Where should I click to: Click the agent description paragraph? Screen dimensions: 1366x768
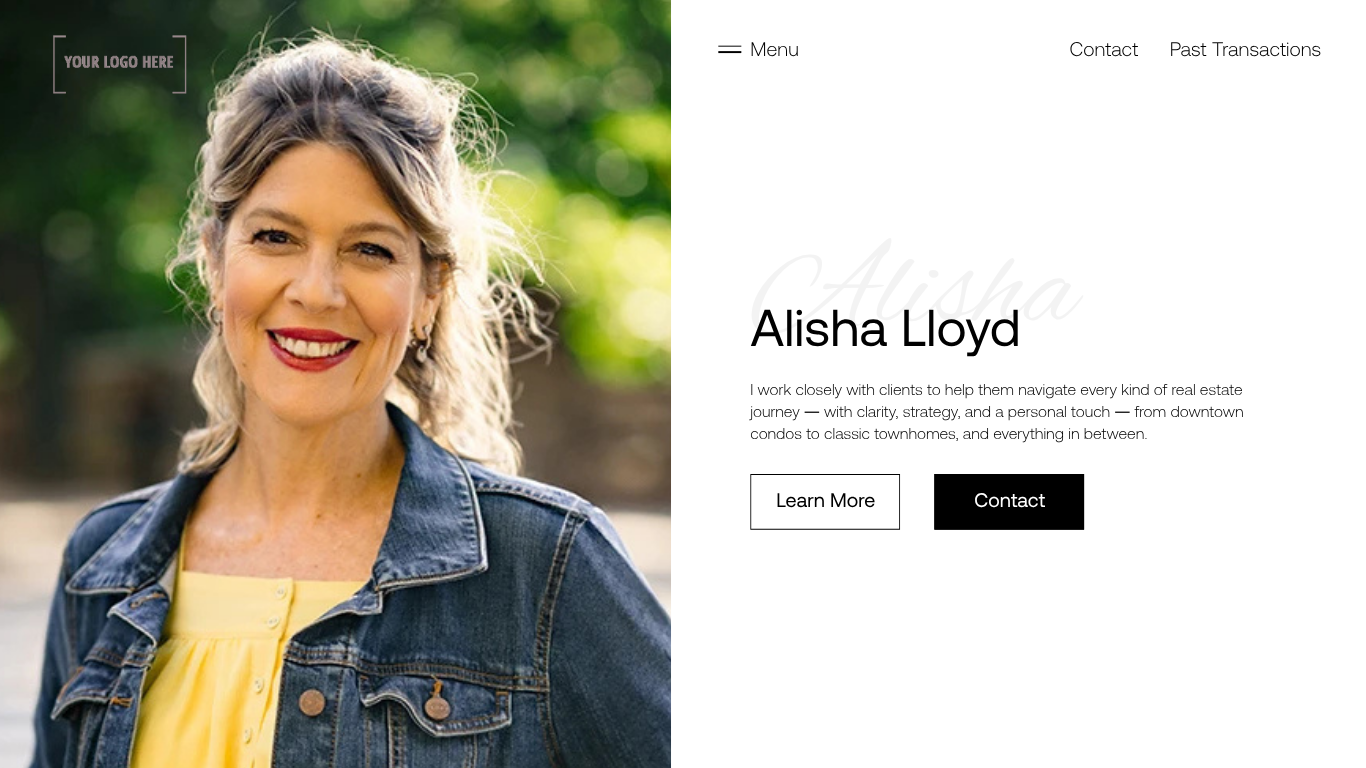[x=997, y=412]
